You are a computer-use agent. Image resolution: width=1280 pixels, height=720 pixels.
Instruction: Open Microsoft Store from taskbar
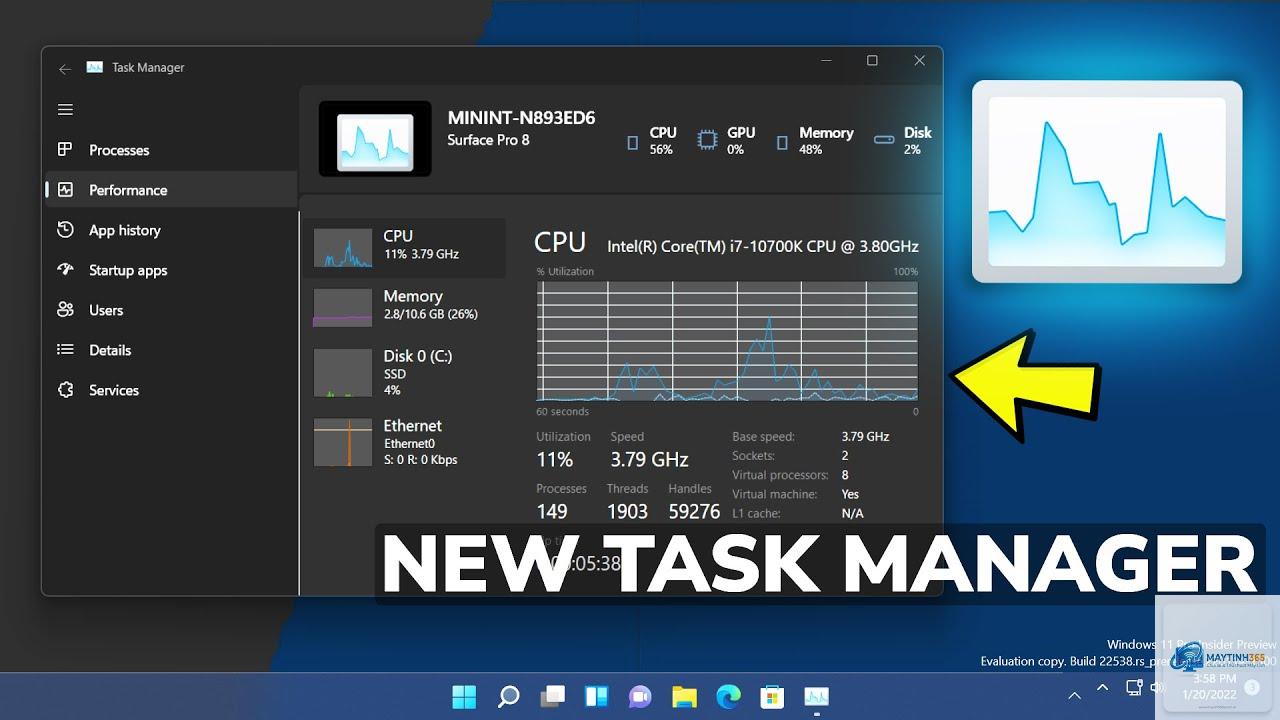[x=772, y=696]
